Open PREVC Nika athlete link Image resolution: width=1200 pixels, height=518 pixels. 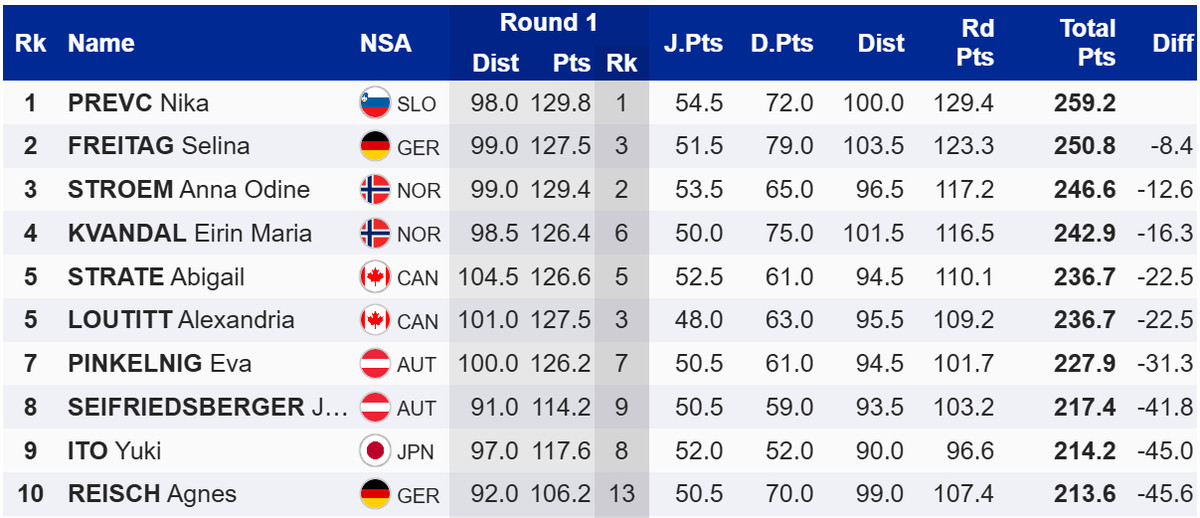[138, 103]
